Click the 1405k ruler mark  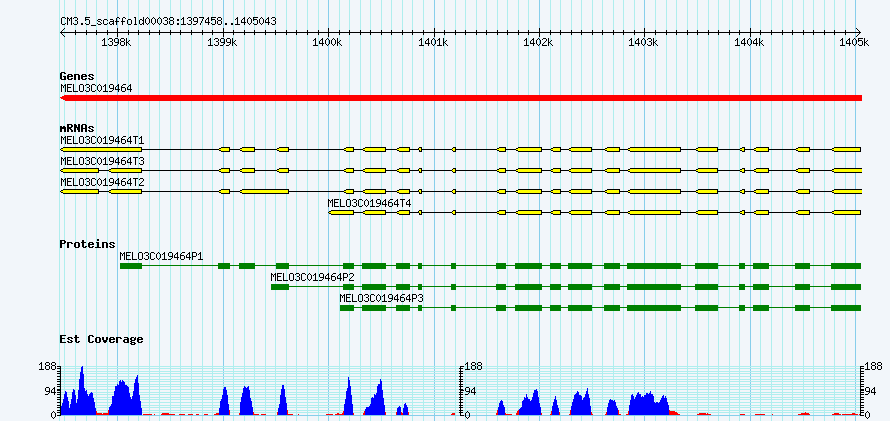(x=855, y=42)
